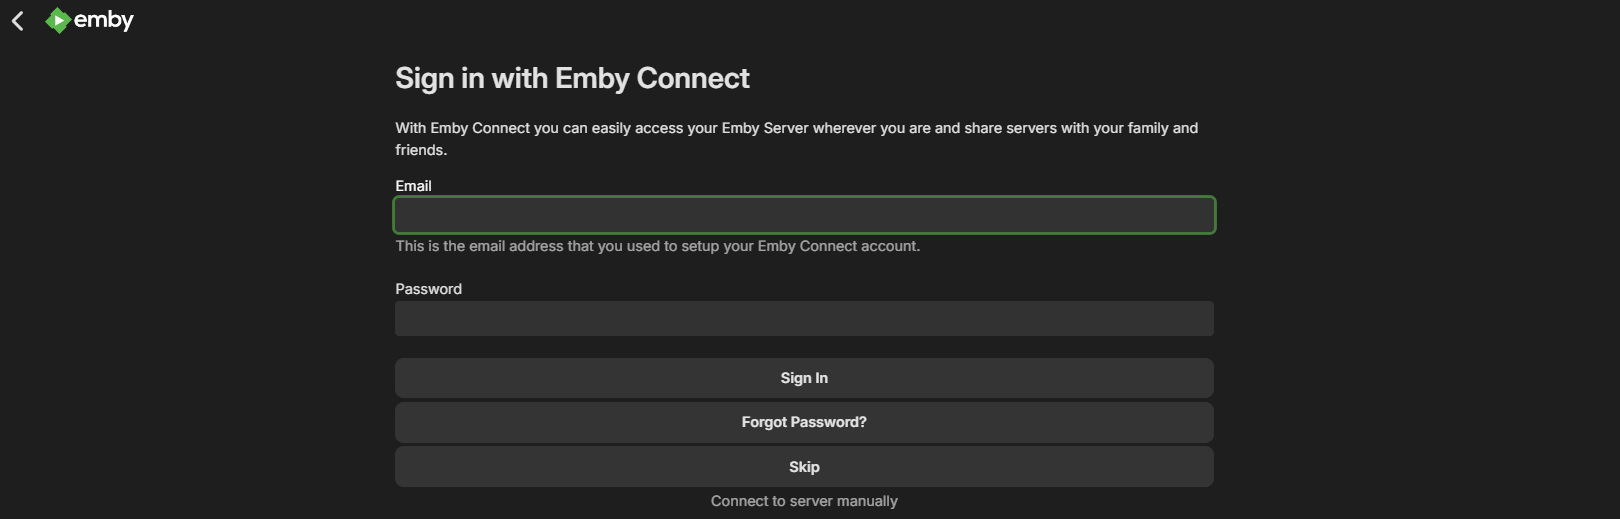The width and height of the screenshot is (1620, 519).
Task: Click the Email field label
Action: pos(413,186)
